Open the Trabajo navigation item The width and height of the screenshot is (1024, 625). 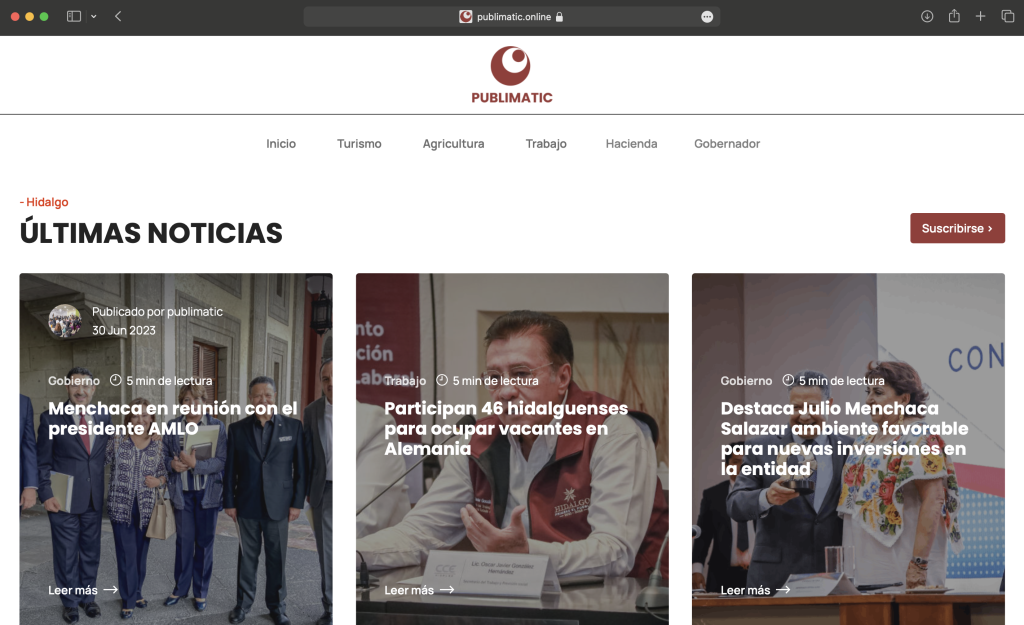pyautogui.click(x=546, y=144)
